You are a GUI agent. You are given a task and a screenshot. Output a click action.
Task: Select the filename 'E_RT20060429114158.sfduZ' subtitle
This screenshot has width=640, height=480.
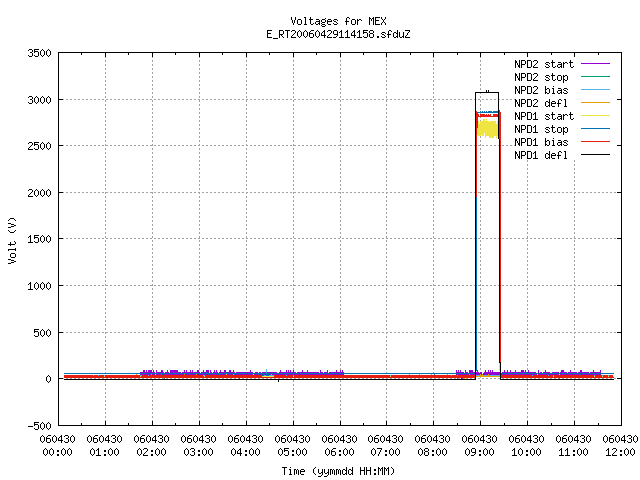(338, 34)
